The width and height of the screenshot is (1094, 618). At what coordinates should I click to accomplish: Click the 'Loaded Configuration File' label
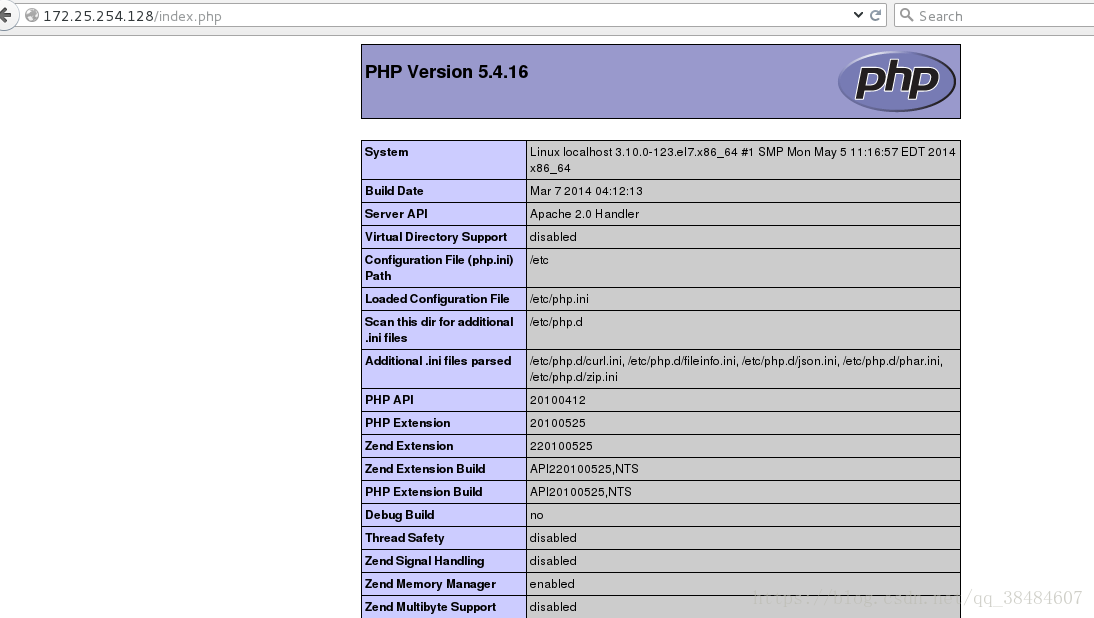[437, 299]
